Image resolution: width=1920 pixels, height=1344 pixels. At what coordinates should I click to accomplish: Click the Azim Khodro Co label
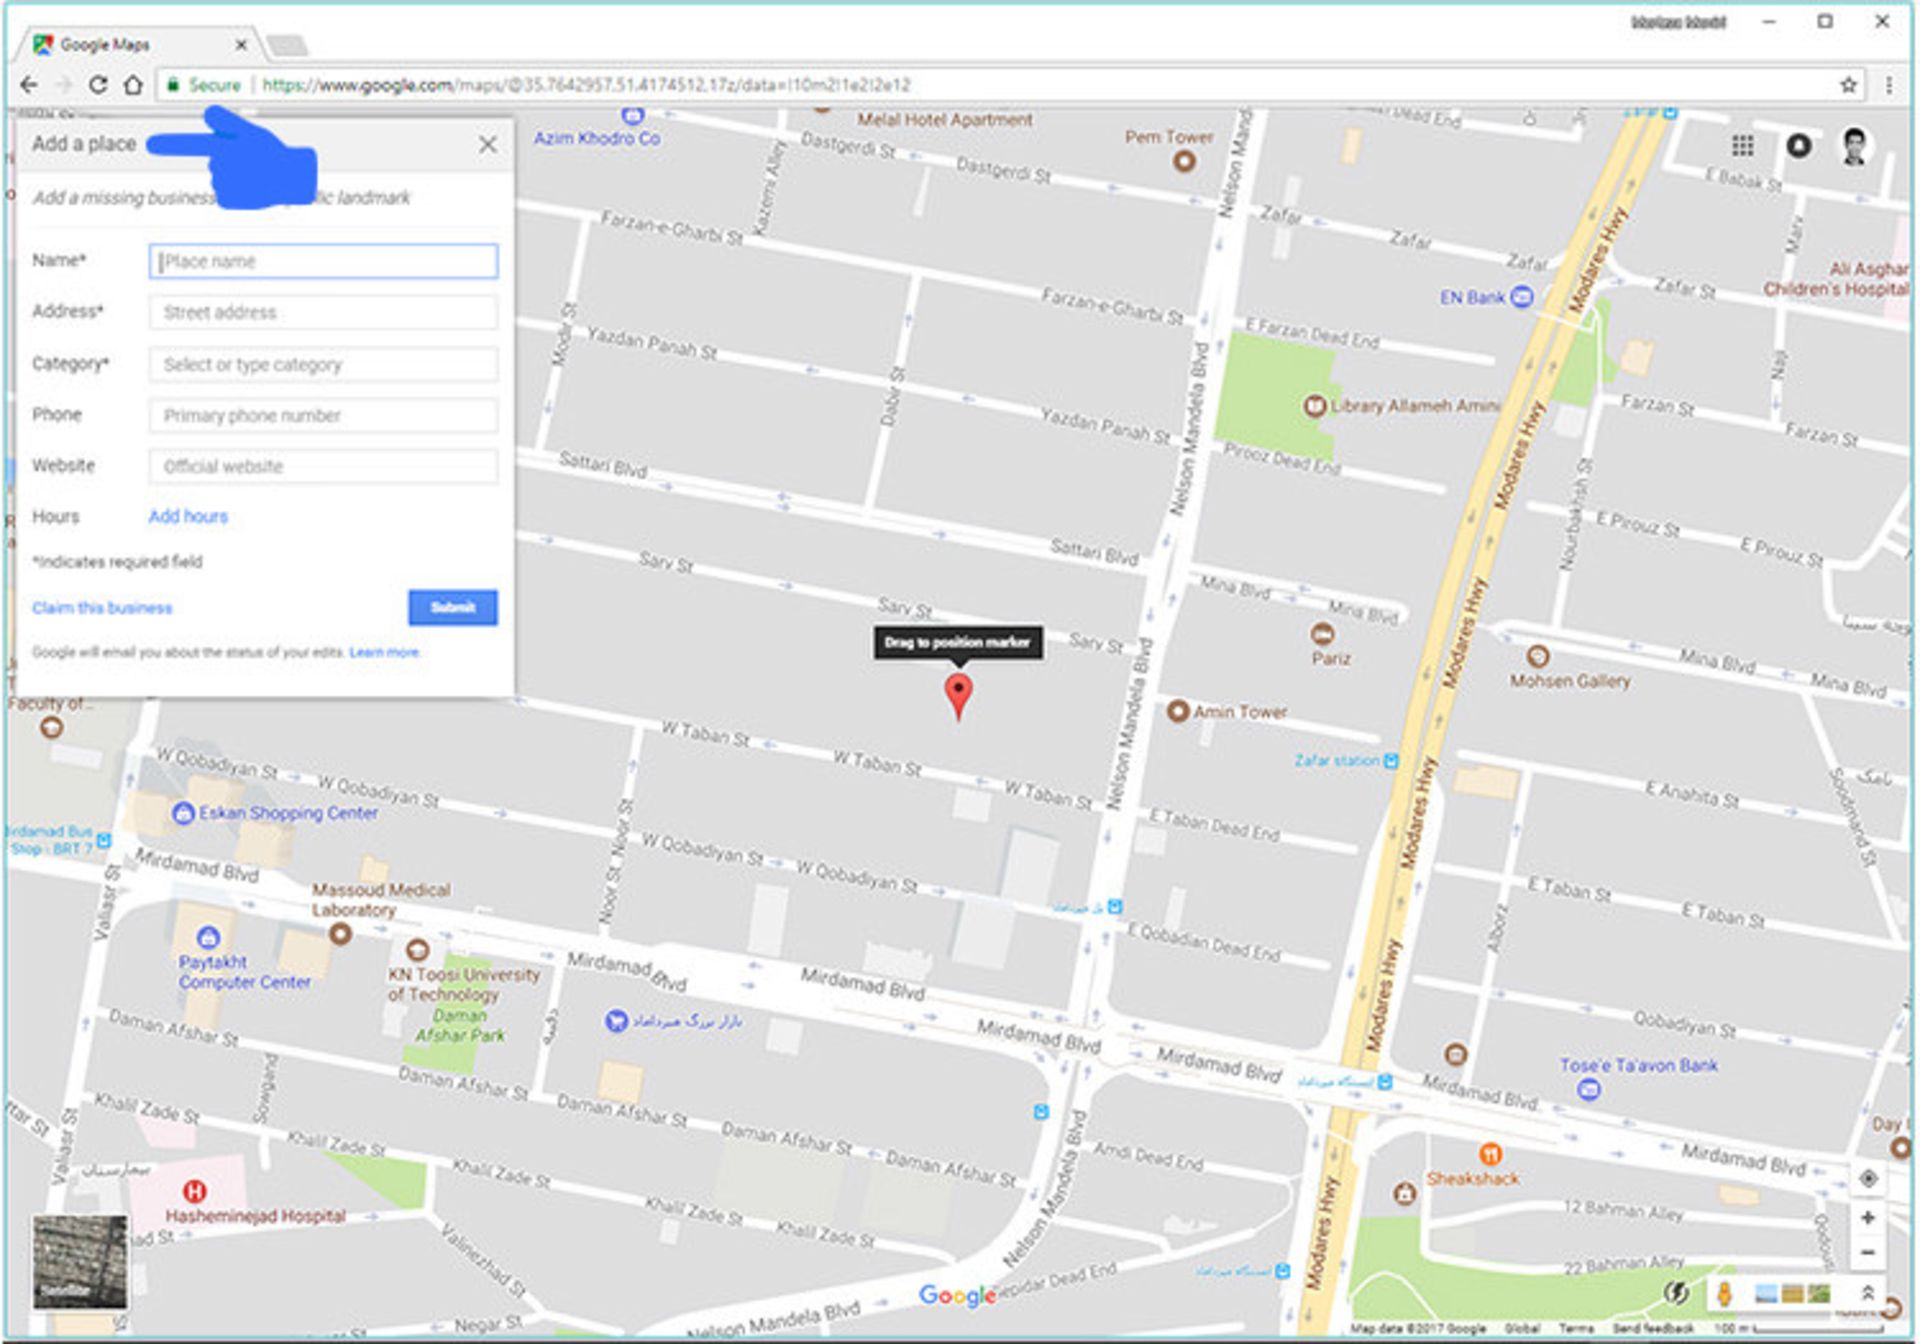[x=597, y=138]
